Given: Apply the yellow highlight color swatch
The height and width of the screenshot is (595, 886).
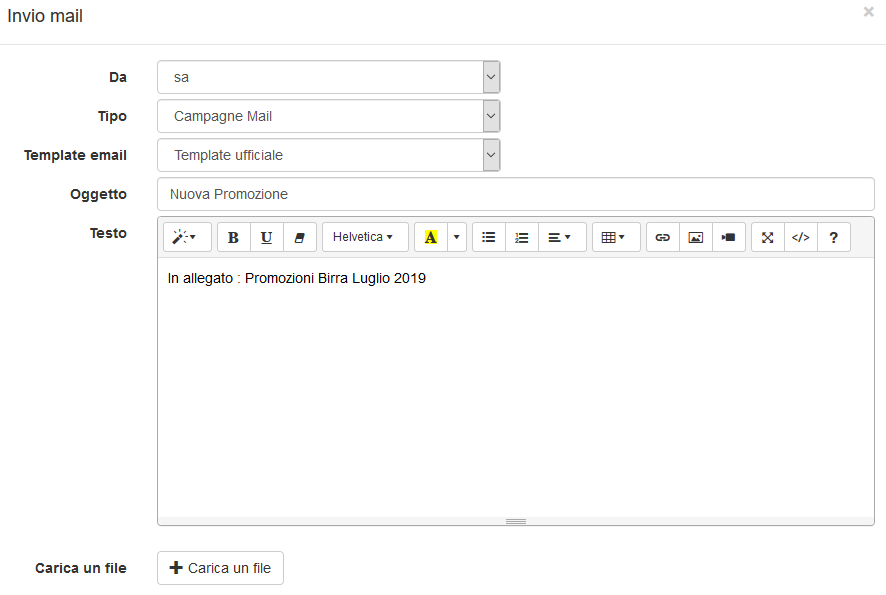Looking at the screenshot, I should click(431, 237).
